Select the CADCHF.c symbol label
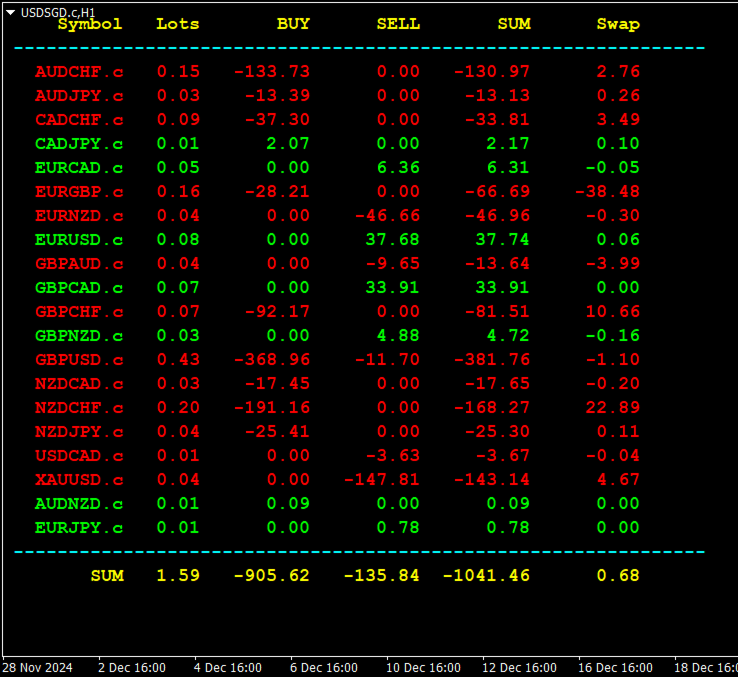Viewport: 738px width, 677px height. pyautogui.click(x=79, y=120)
